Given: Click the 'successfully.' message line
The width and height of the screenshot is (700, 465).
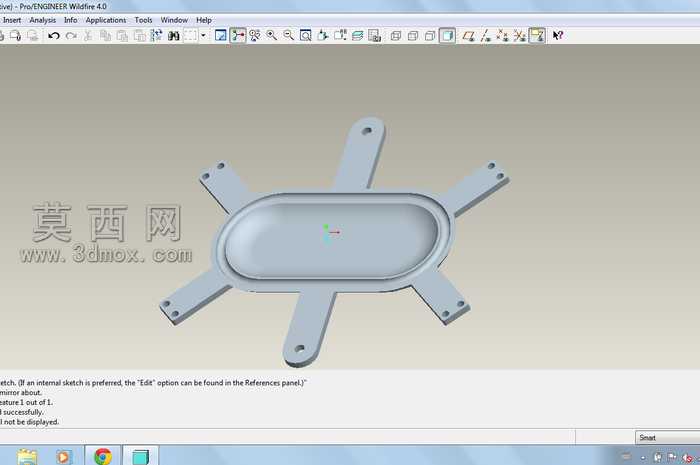Looking at the screenshot, I should tap(22, 412).
